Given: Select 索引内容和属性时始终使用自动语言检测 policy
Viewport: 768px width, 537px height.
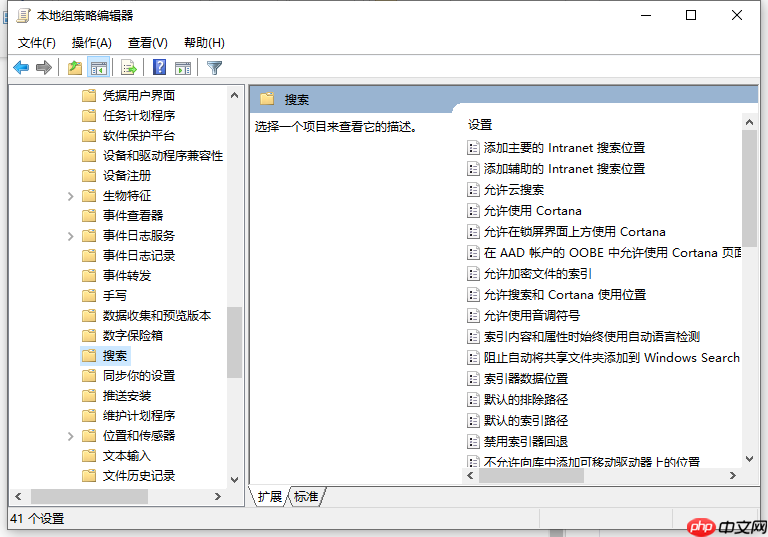Looking at the screenshot, I should tap(592, 337).
